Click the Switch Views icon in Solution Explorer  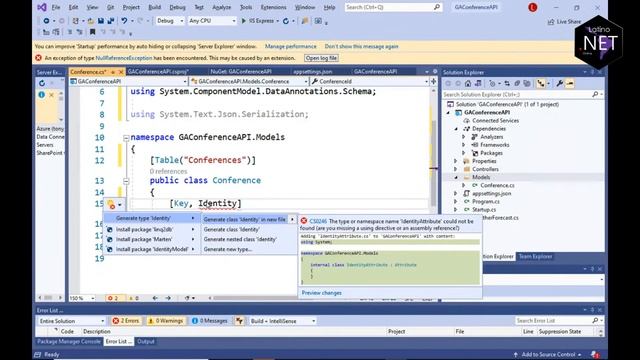tap(478, 83)
